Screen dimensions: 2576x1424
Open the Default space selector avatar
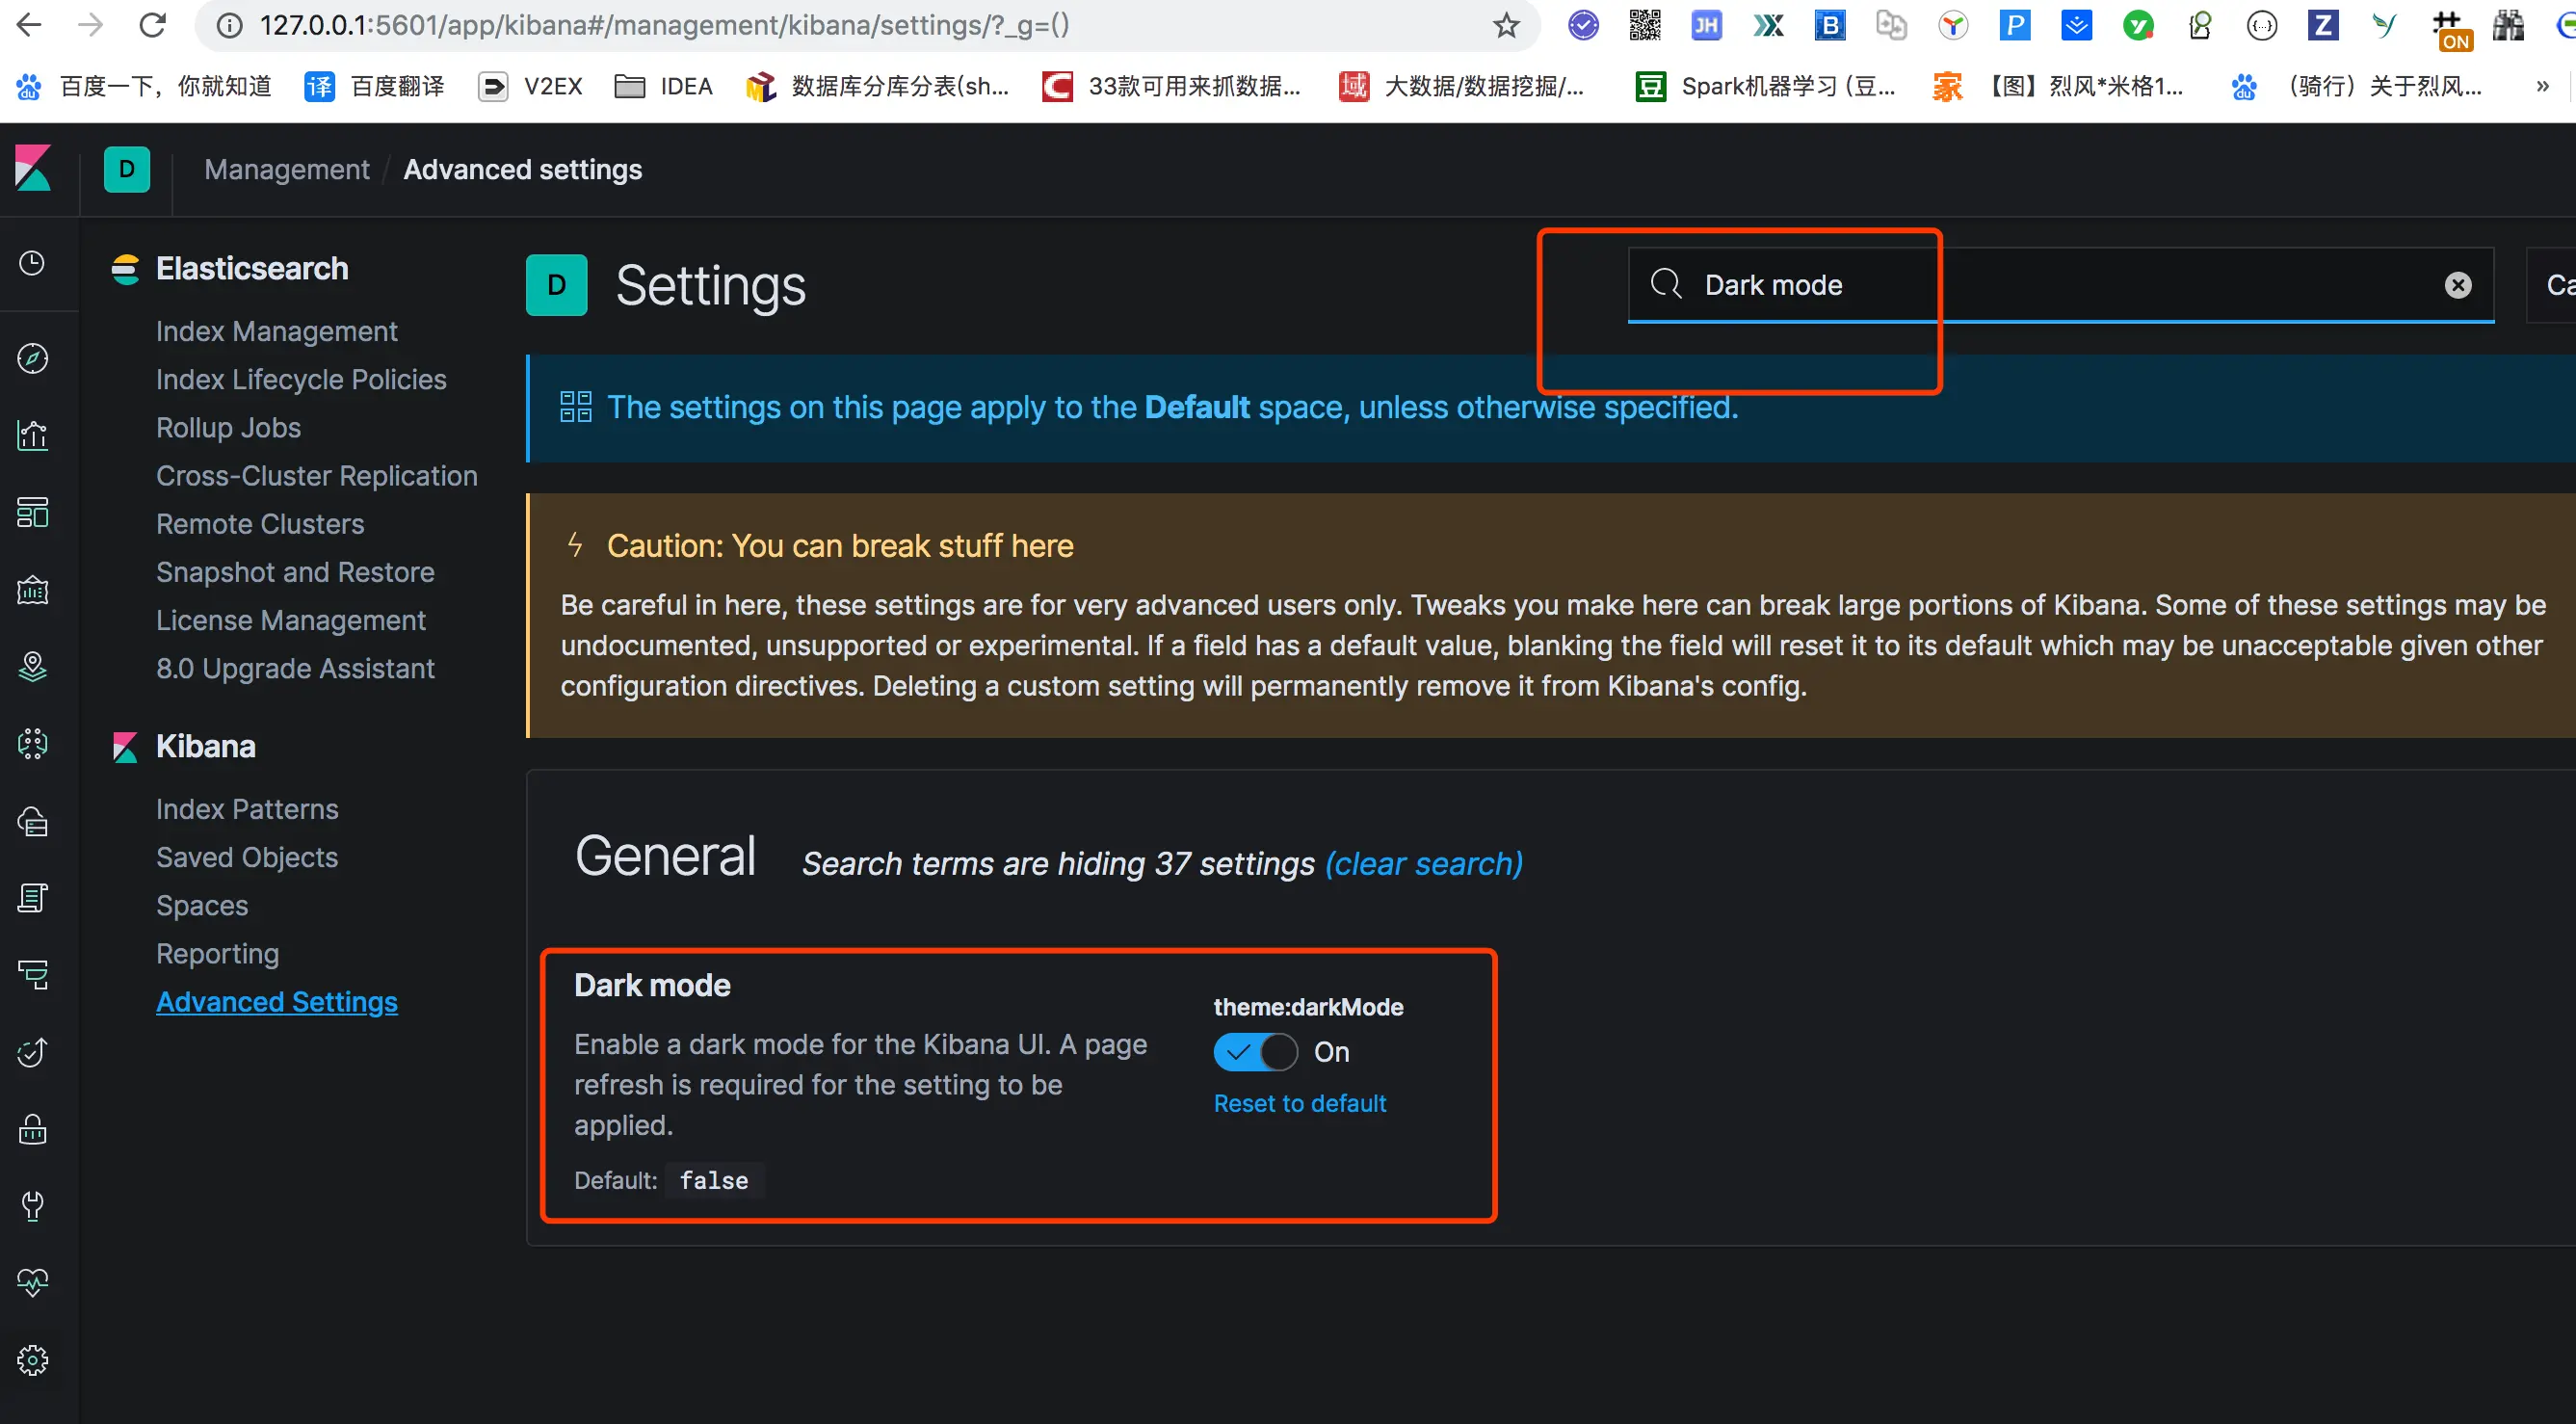tap(127, 169)
